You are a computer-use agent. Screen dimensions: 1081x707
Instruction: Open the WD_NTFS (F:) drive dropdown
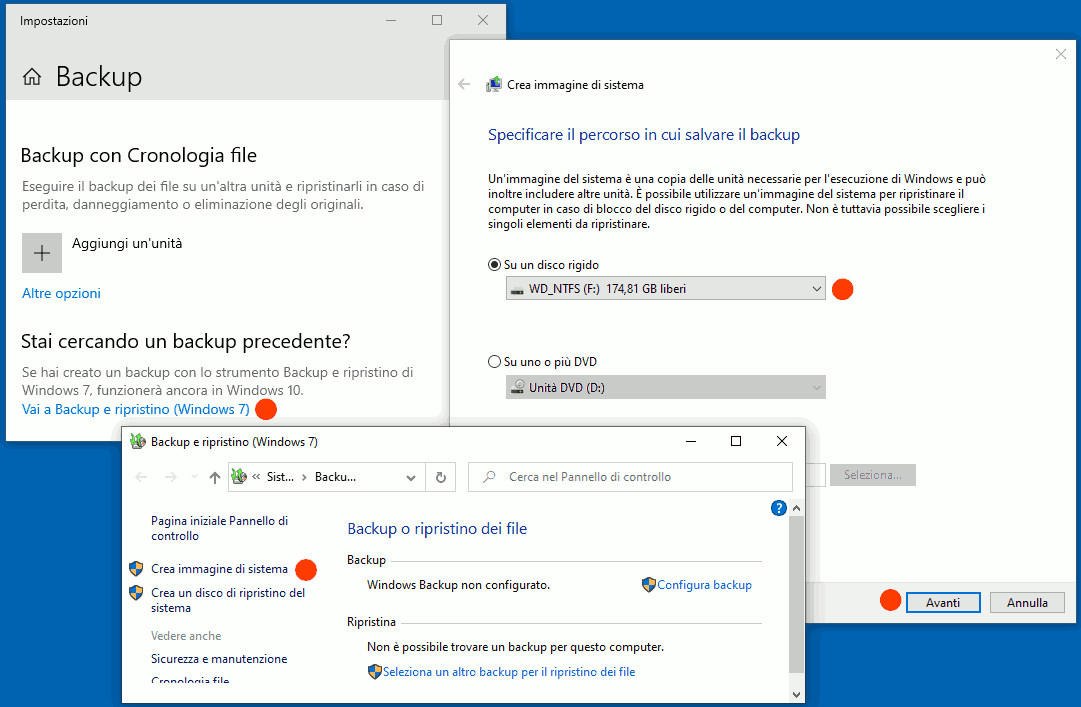665,289
